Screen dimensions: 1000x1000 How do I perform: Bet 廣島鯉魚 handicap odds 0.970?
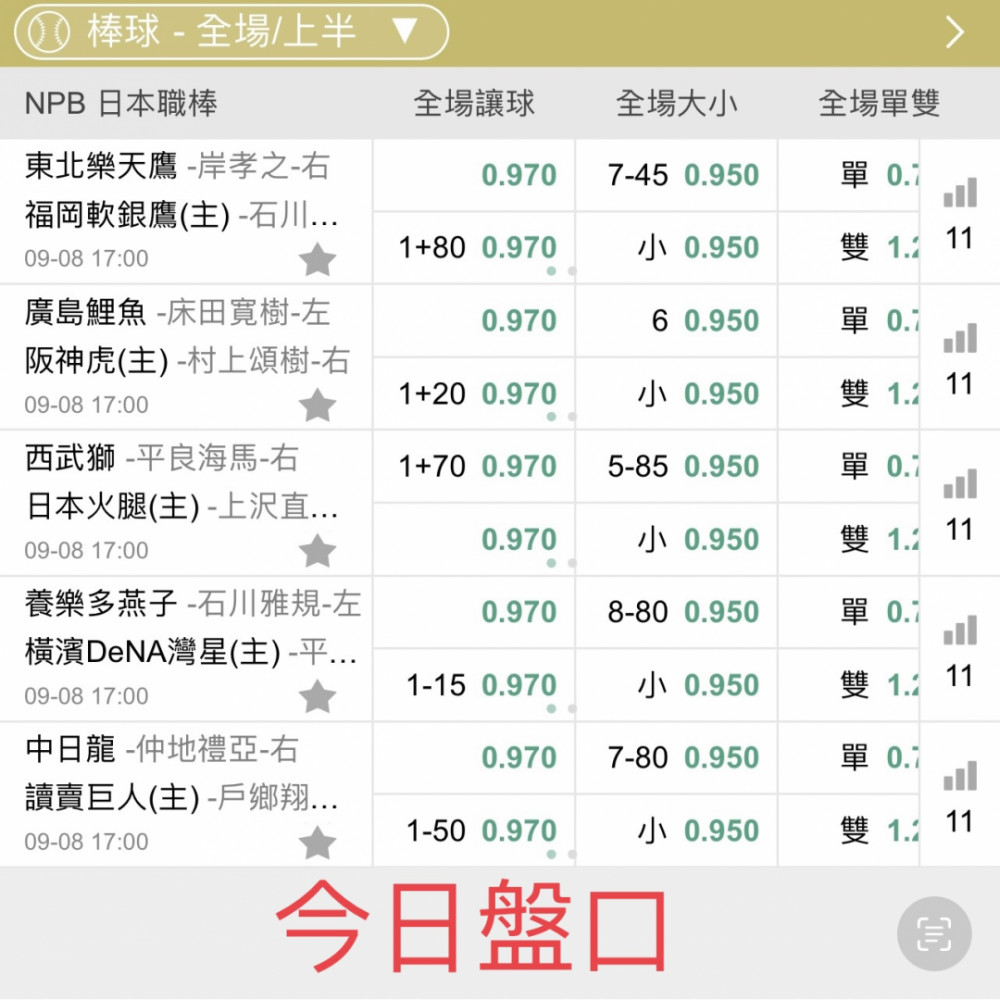click(474, 321)
